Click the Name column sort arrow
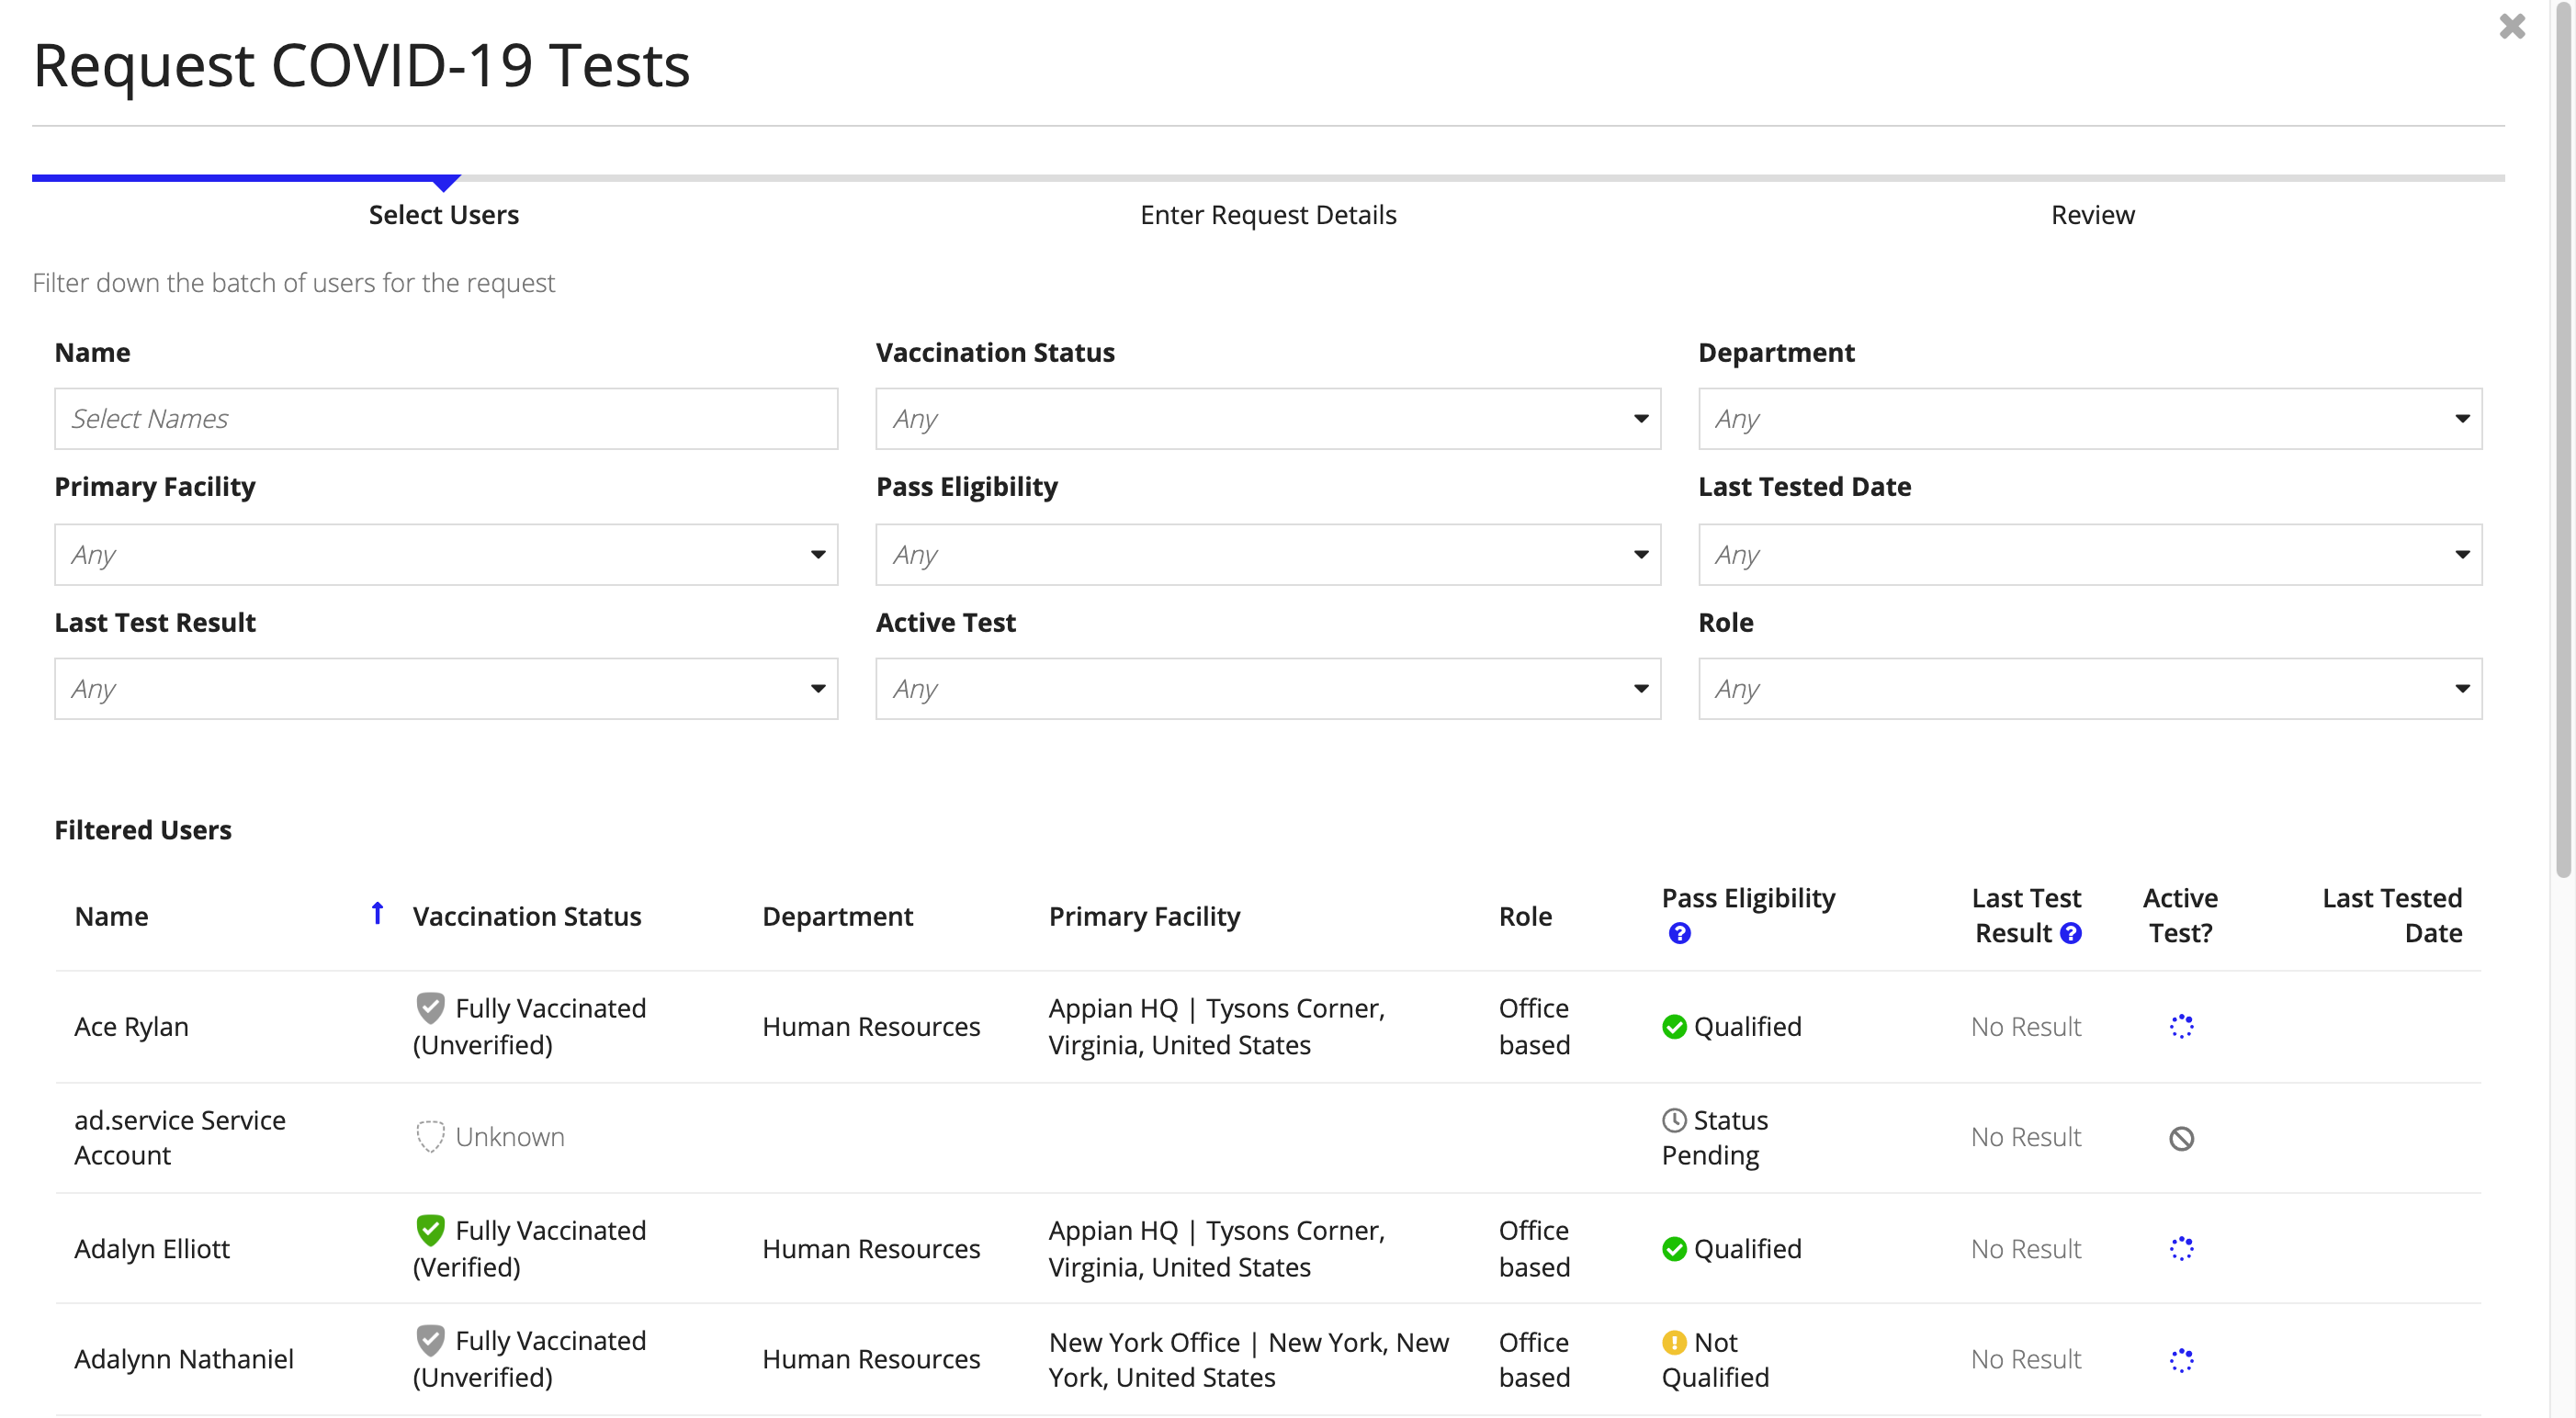Viewport: 2576px width, 1418px height. tap(377, 913)
